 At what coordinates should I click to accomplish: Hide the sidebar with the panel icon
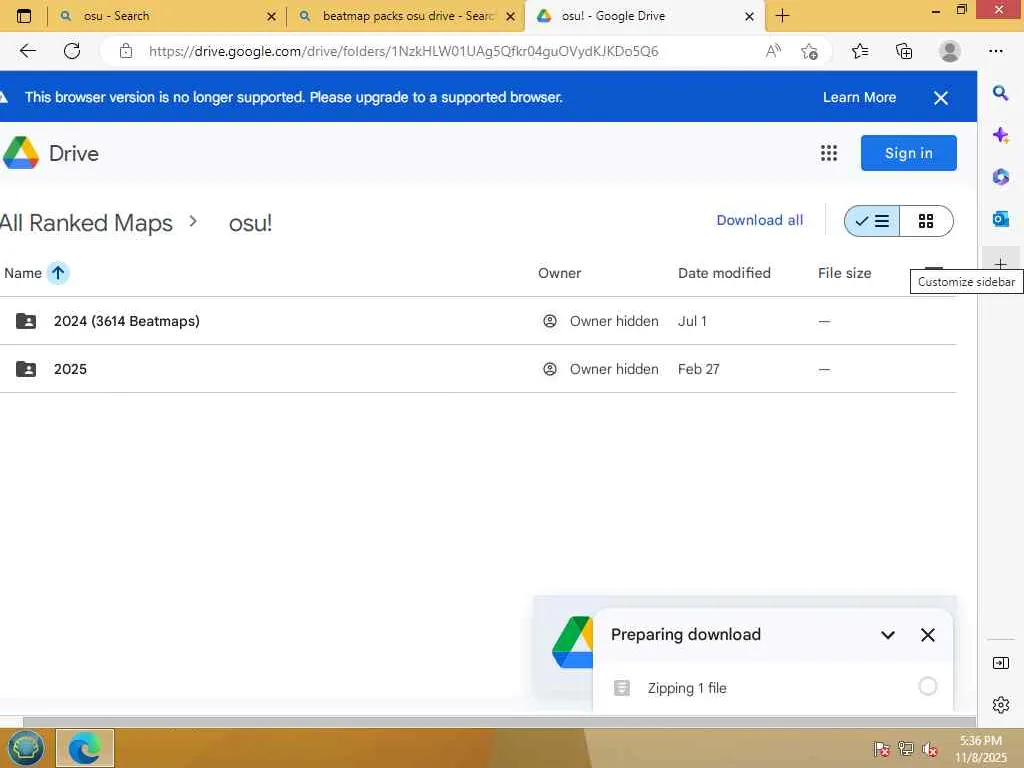[1000, 663]
